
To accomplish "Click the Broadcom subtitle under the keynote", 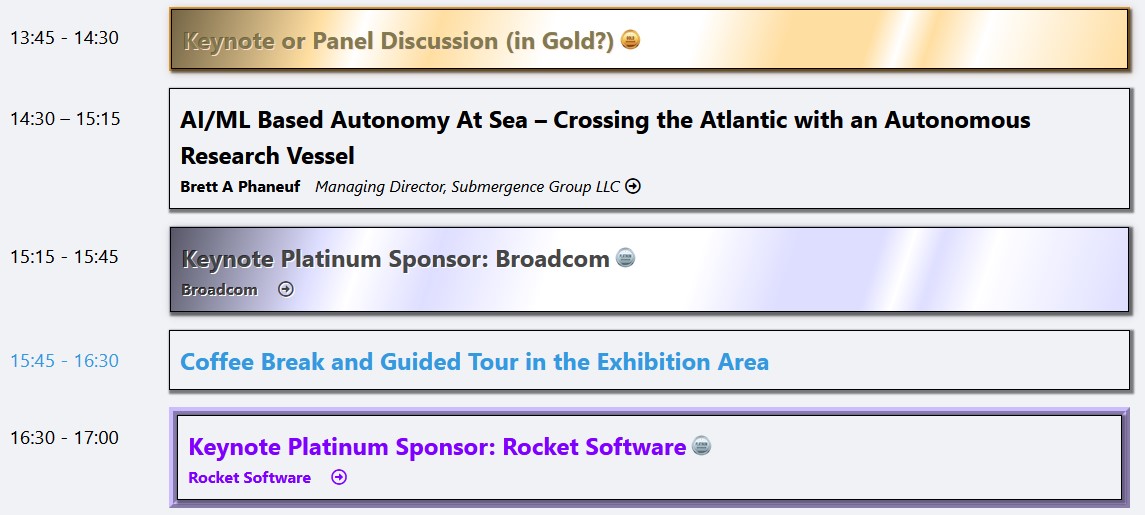I will point(219,290).
